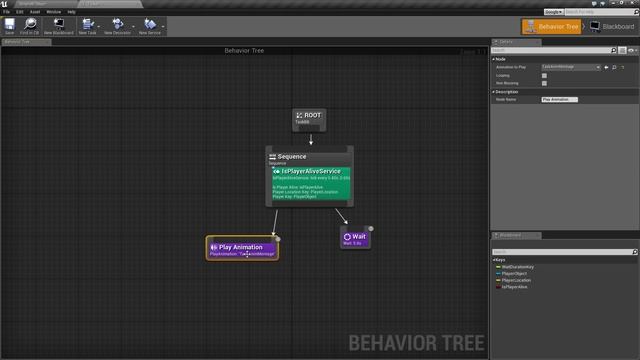Toggle the Looping checkbox
640x360 pixels.
(544, 76)
